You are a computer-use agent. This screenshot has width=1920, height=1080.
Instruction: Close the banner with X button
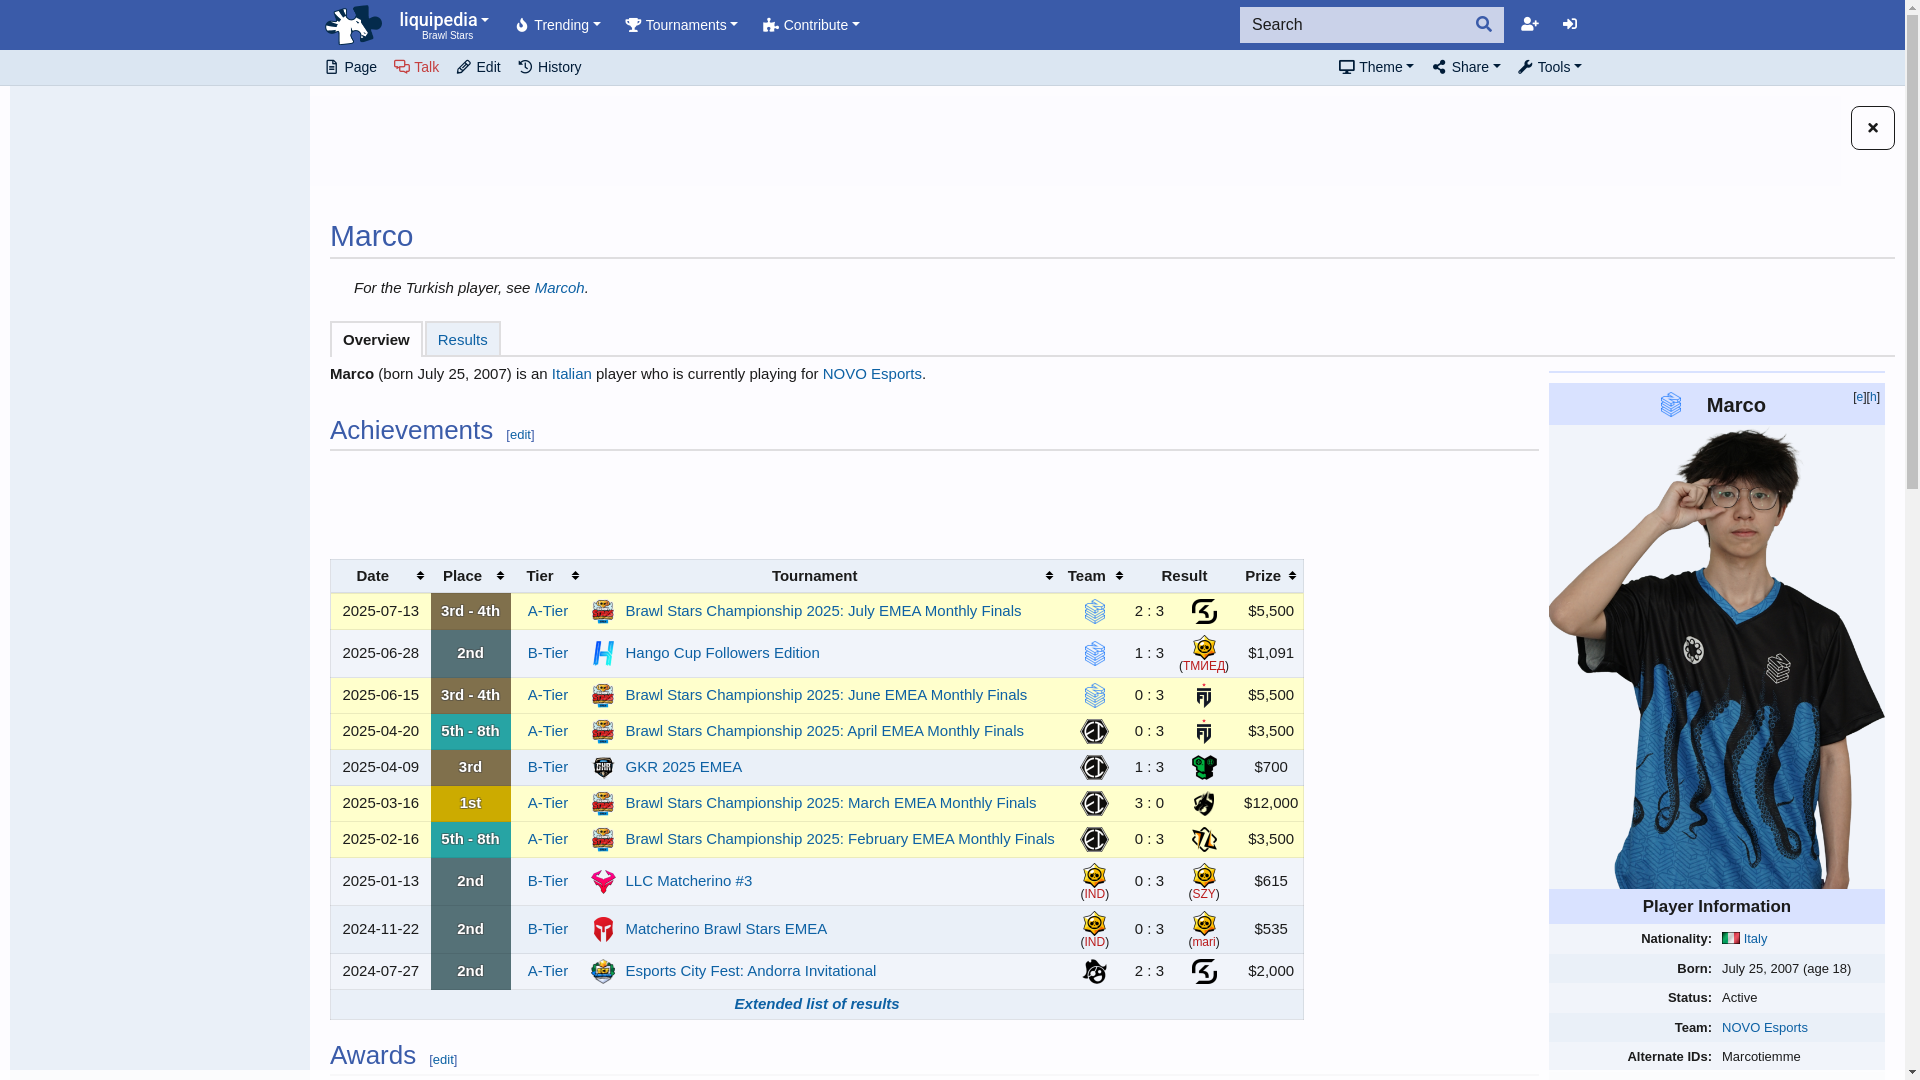pyautogui.click(x=1872, y=128)
